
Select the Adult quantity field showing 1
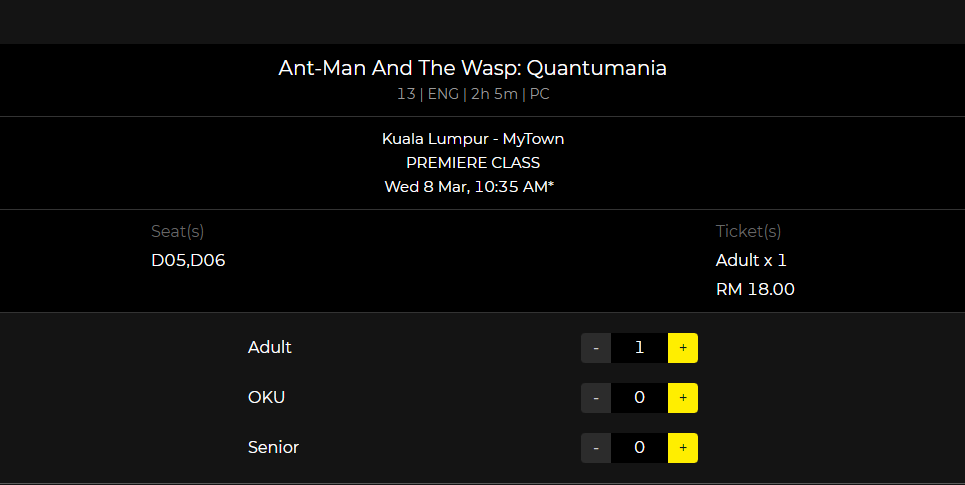[639, 348]
